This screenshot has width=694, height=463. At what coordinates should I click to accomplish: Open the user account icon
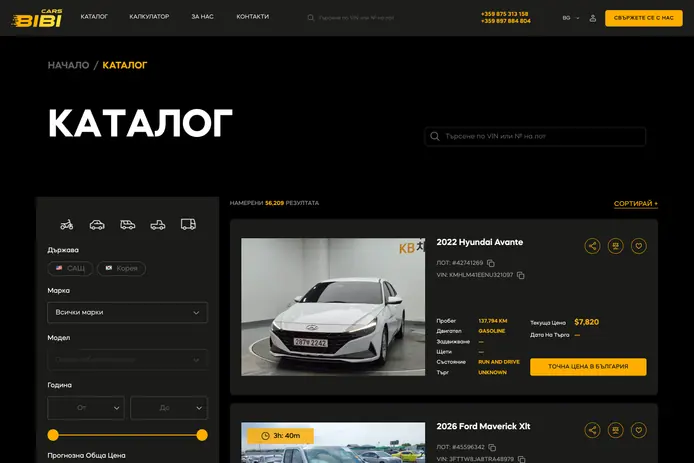click(593, 18)
